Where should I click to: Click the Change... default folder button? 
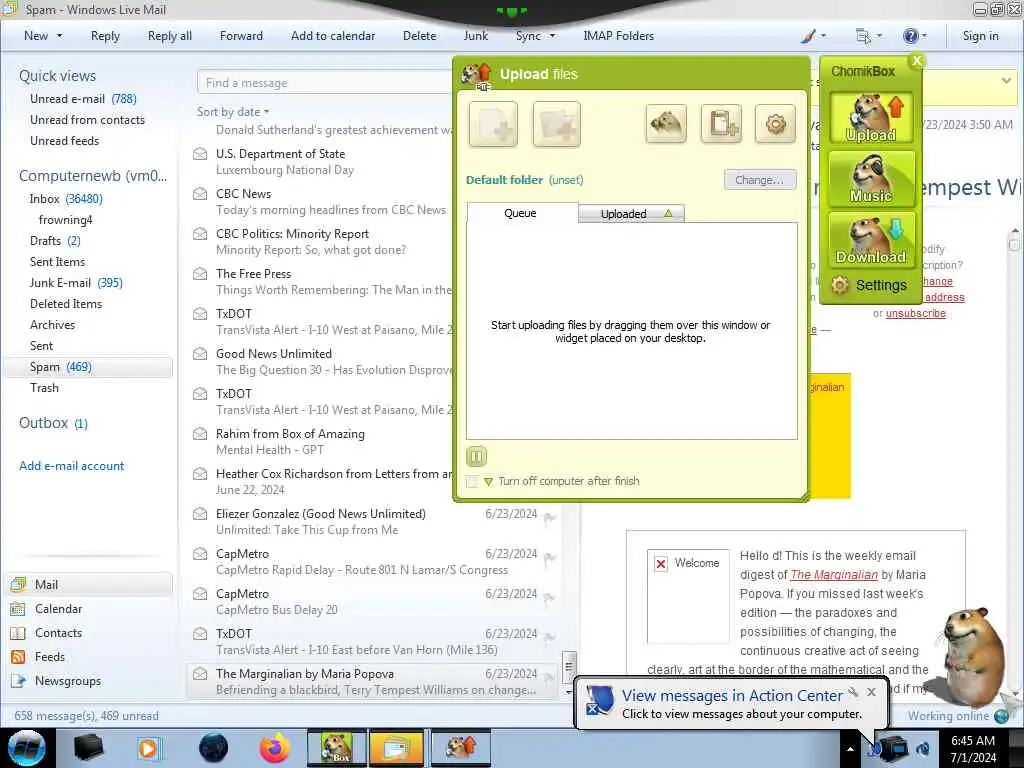coord(760,180)
